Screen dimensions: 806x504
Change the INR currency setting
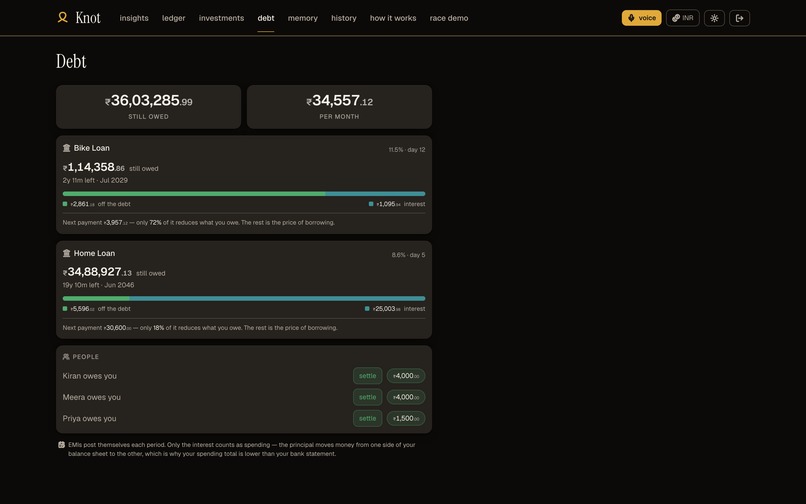pos(683,18)
